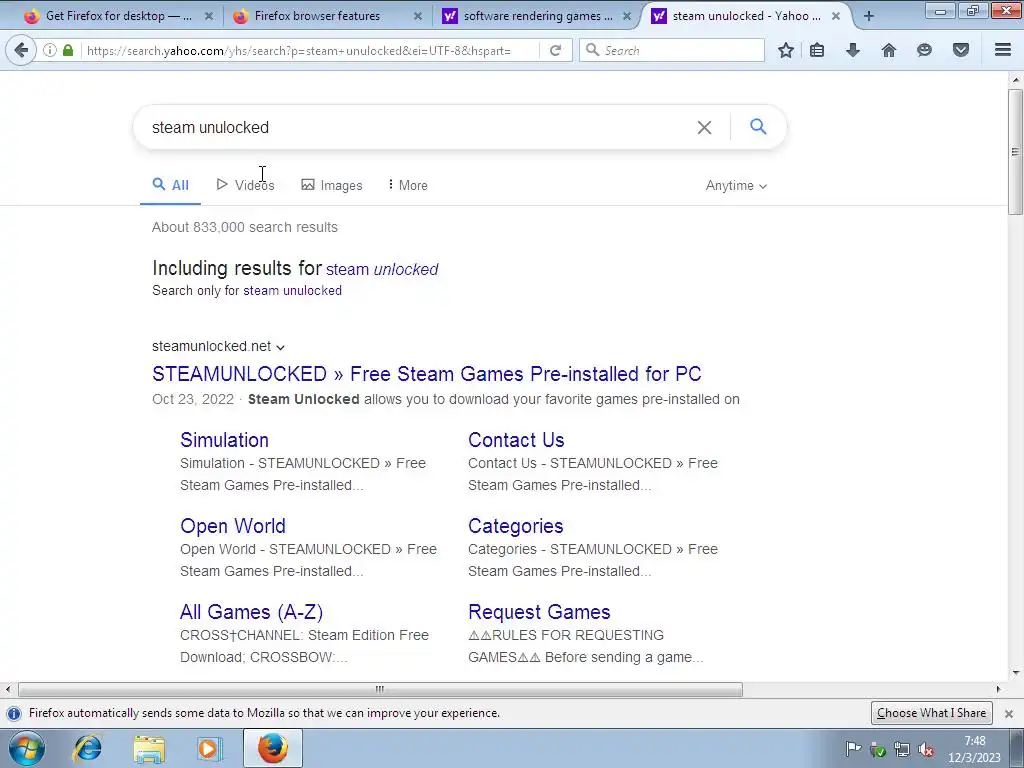
Task: Open Windows Media Player from taskbar
Action: [210, 748]
